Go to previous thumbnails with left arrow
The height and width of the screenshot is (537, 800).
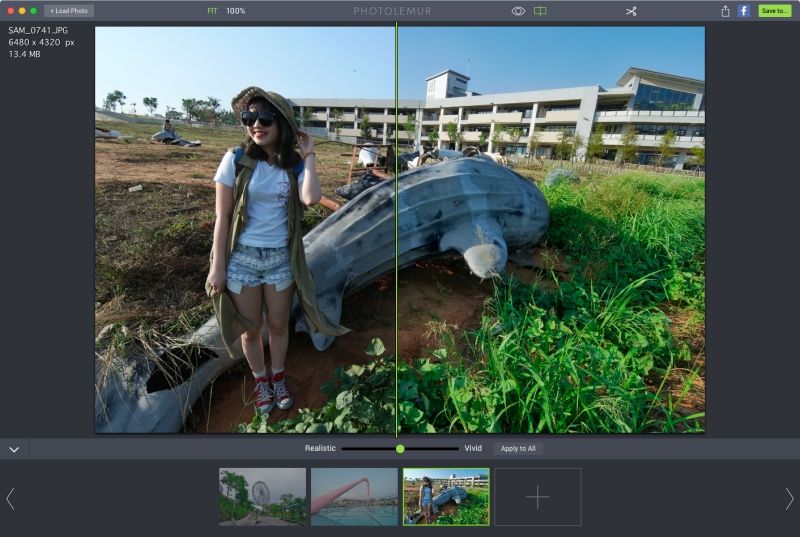point(10,499)
